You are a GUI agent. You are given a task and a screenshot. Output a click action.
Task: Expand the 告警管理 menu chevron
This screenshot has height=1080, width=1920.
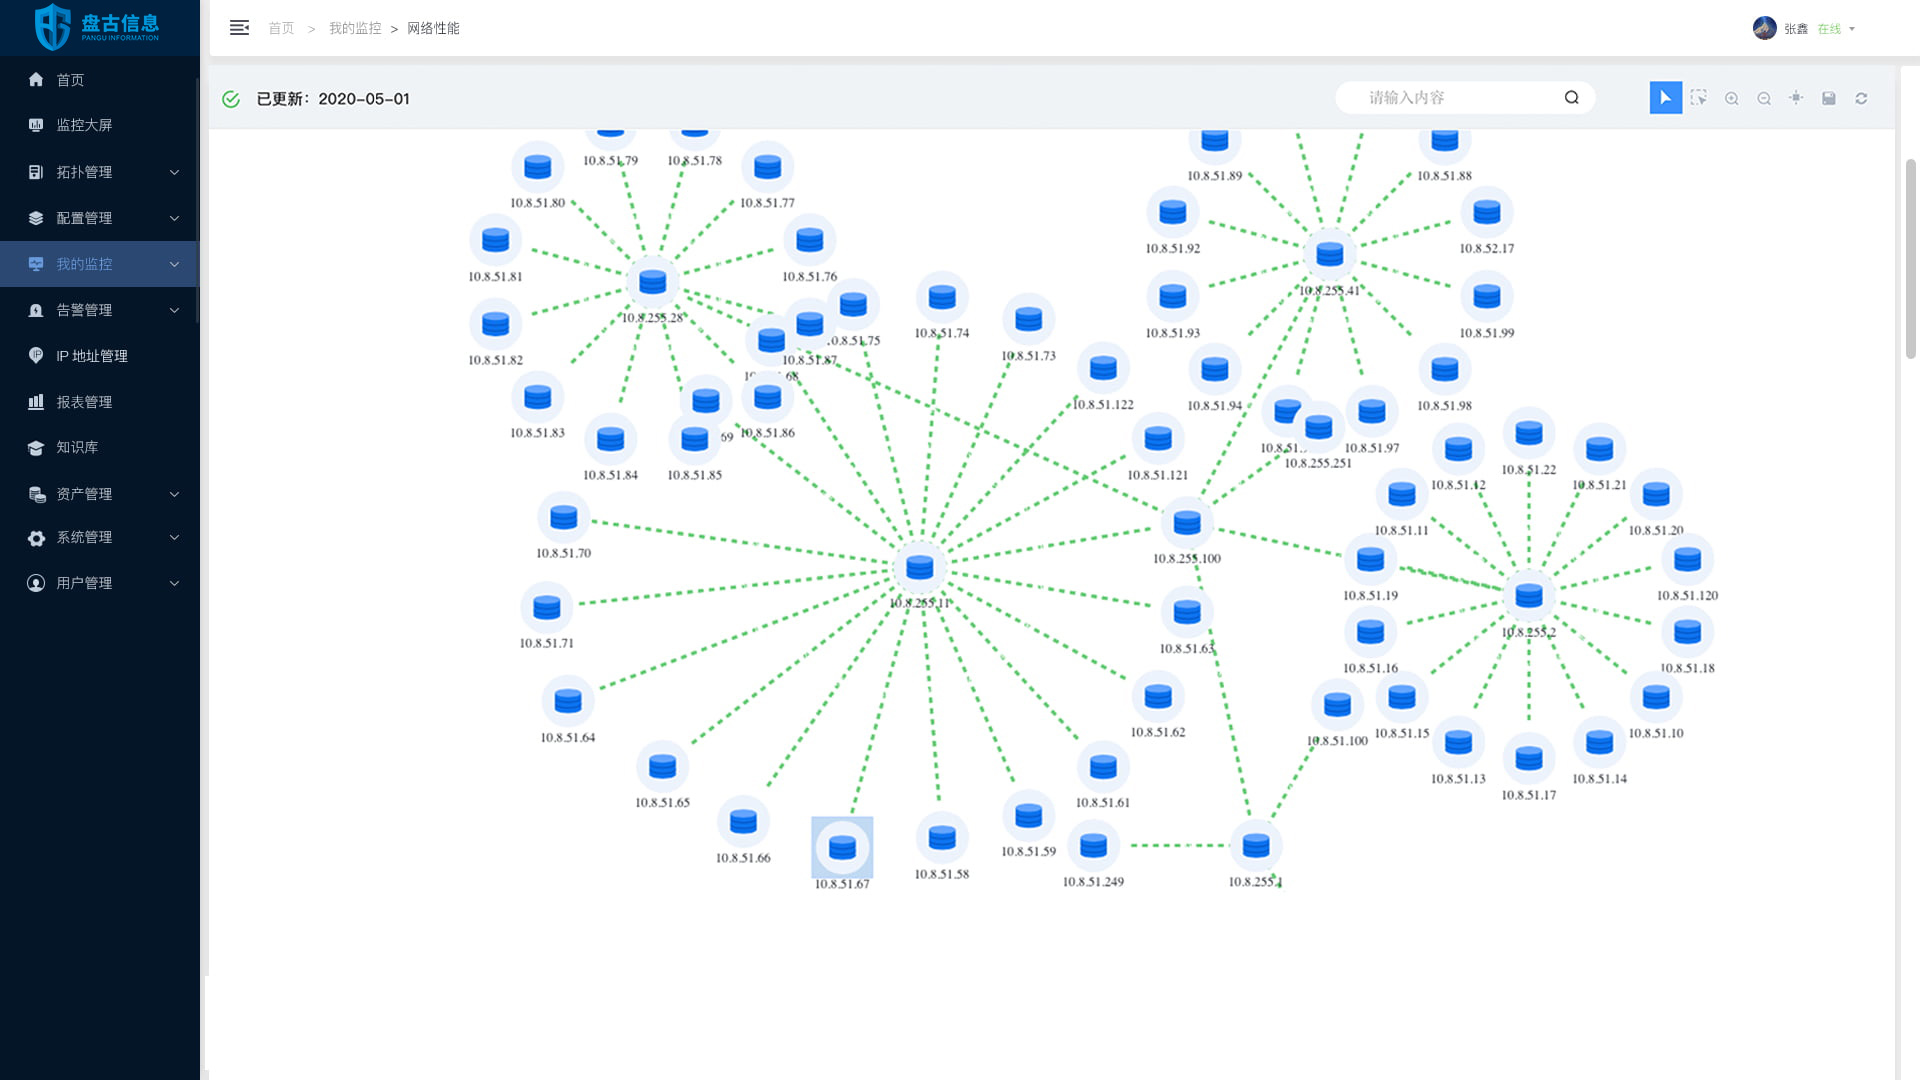174,310
